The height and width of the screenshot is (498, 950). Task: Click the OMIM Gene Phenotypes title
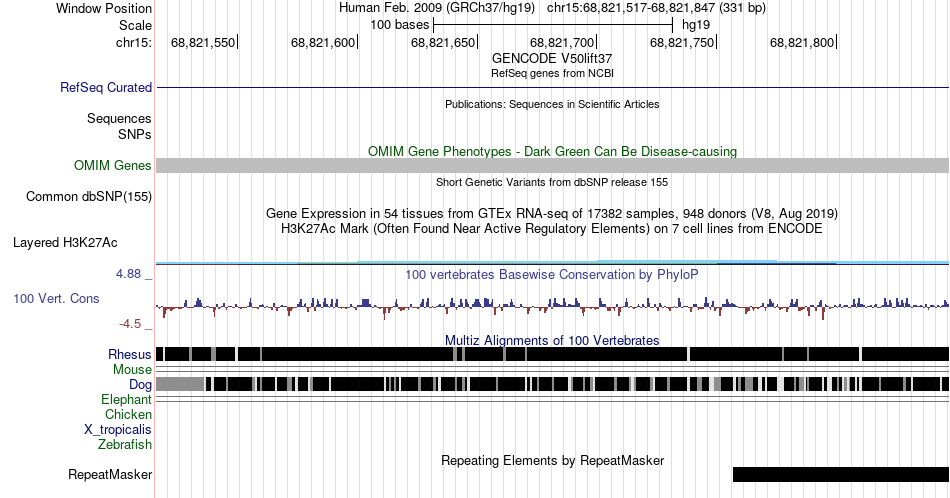(x=552, y=151)
